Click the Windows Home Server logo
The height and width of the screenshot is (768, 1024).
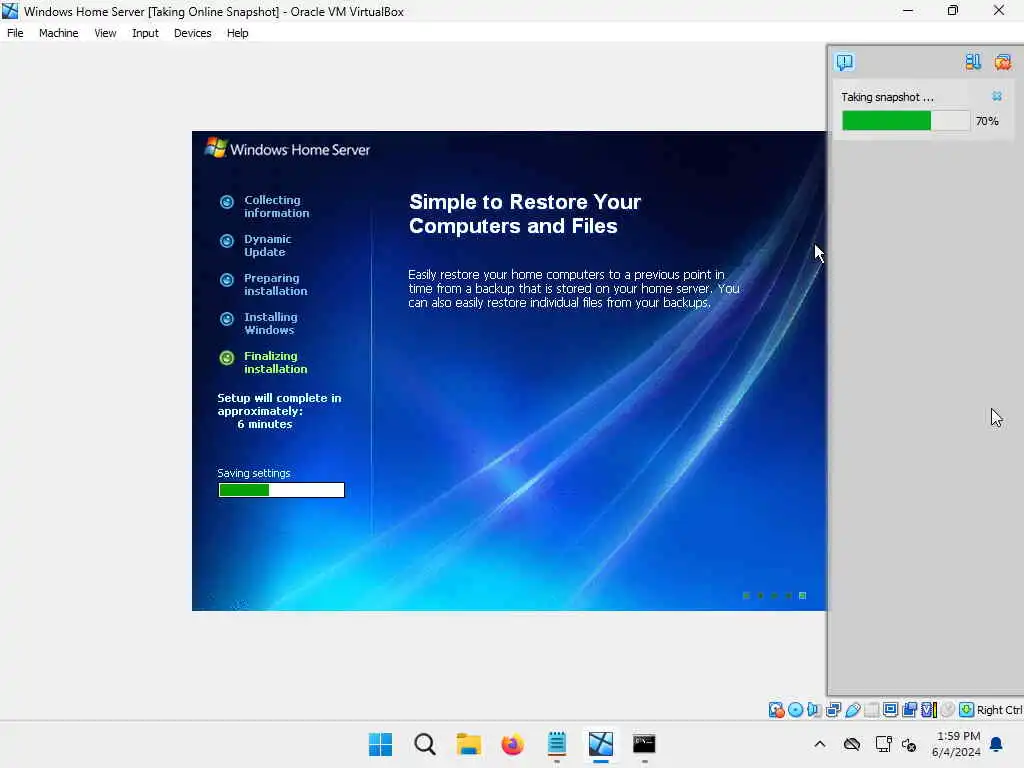[287, 148]
